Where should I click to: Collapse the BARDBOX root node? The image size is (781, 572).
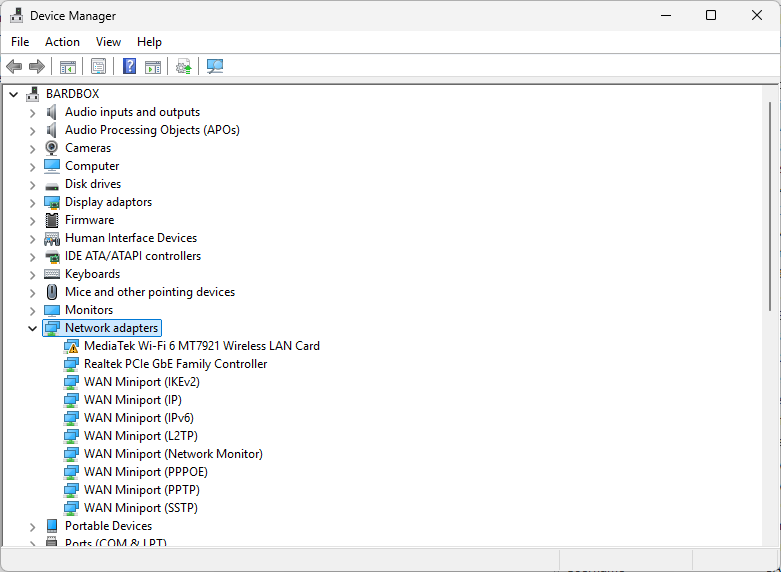tap(13, 94)
